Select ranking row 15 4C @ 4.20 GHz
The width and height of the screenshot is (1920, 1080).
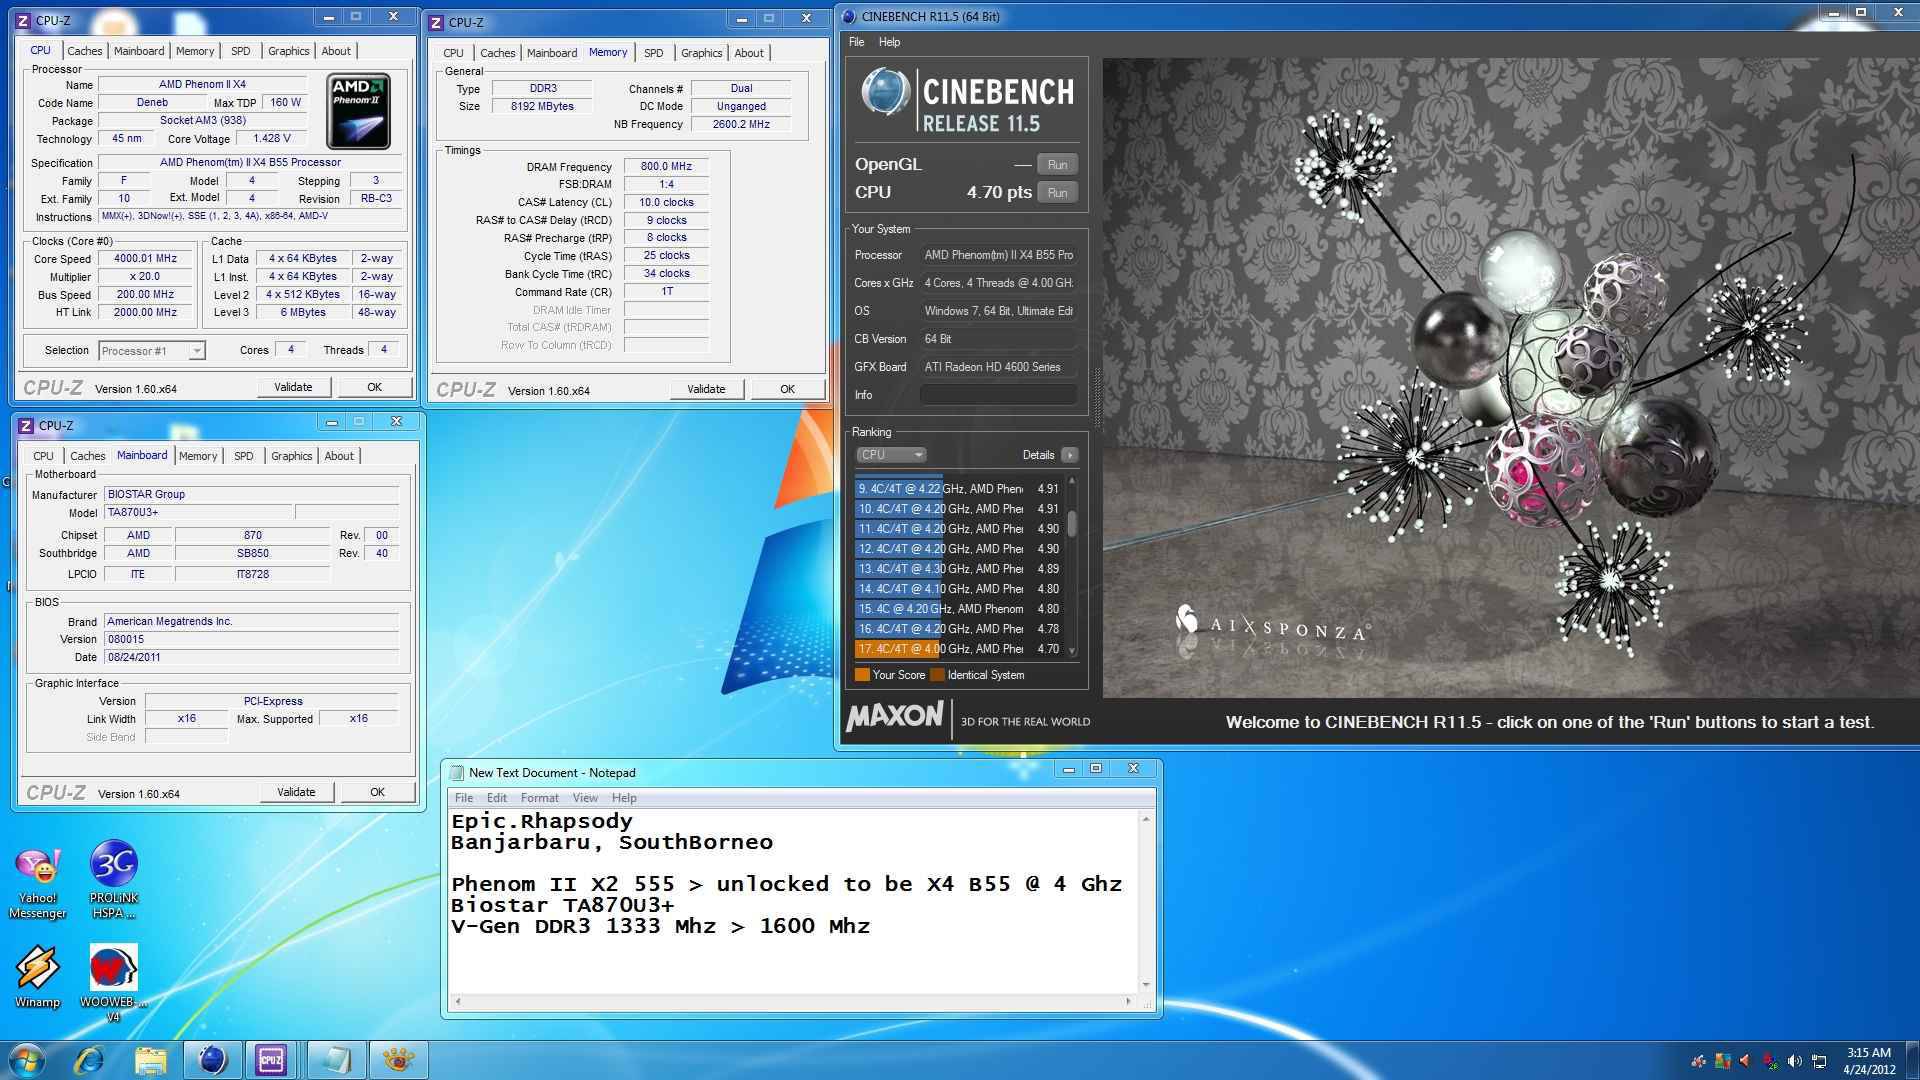coord(959,609)
